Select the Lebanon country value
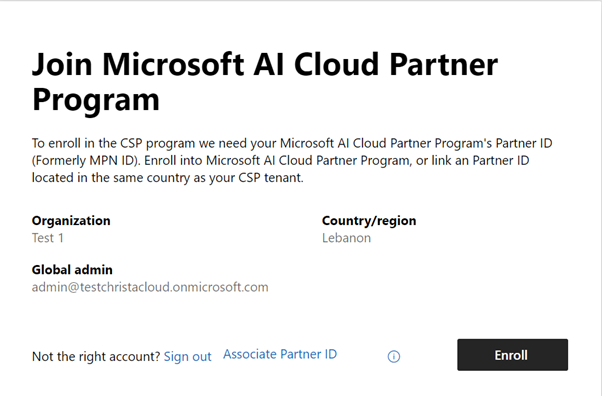 (346, 238)
